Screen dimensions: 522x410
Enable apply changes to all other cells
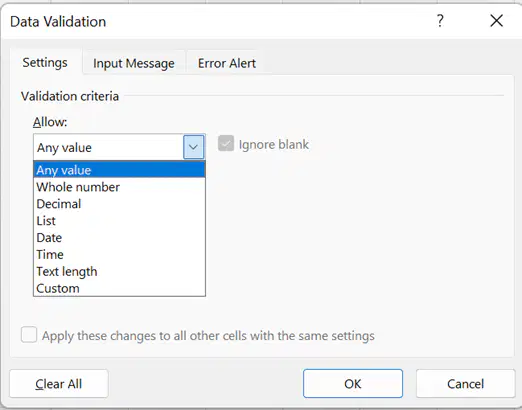click(x=29, y=334)
